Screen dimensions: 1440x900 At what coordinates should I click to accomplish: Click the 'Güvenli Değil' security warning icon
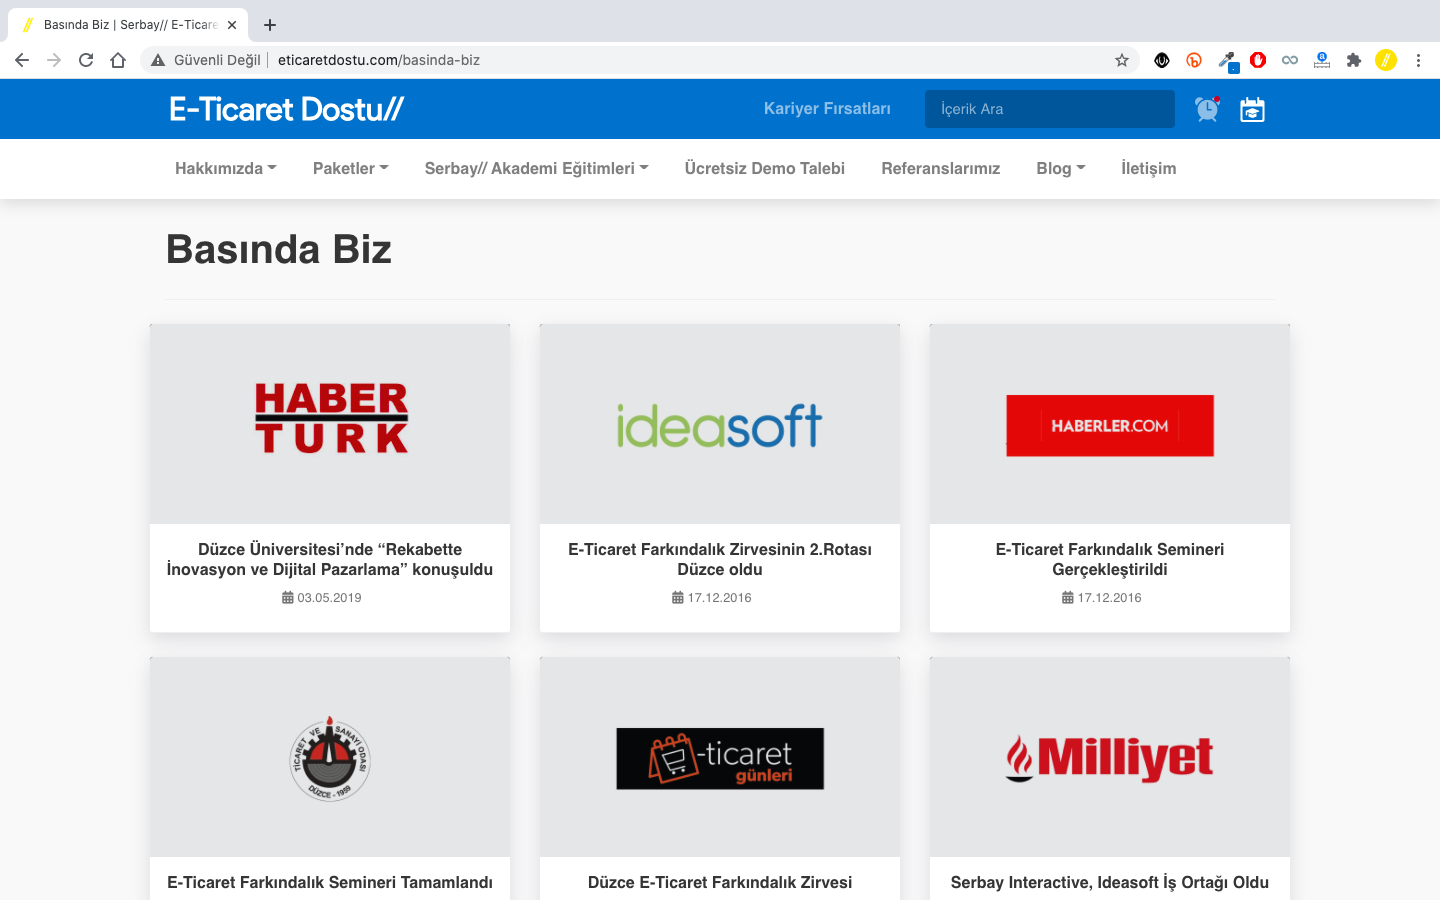[x=158, y=60]
